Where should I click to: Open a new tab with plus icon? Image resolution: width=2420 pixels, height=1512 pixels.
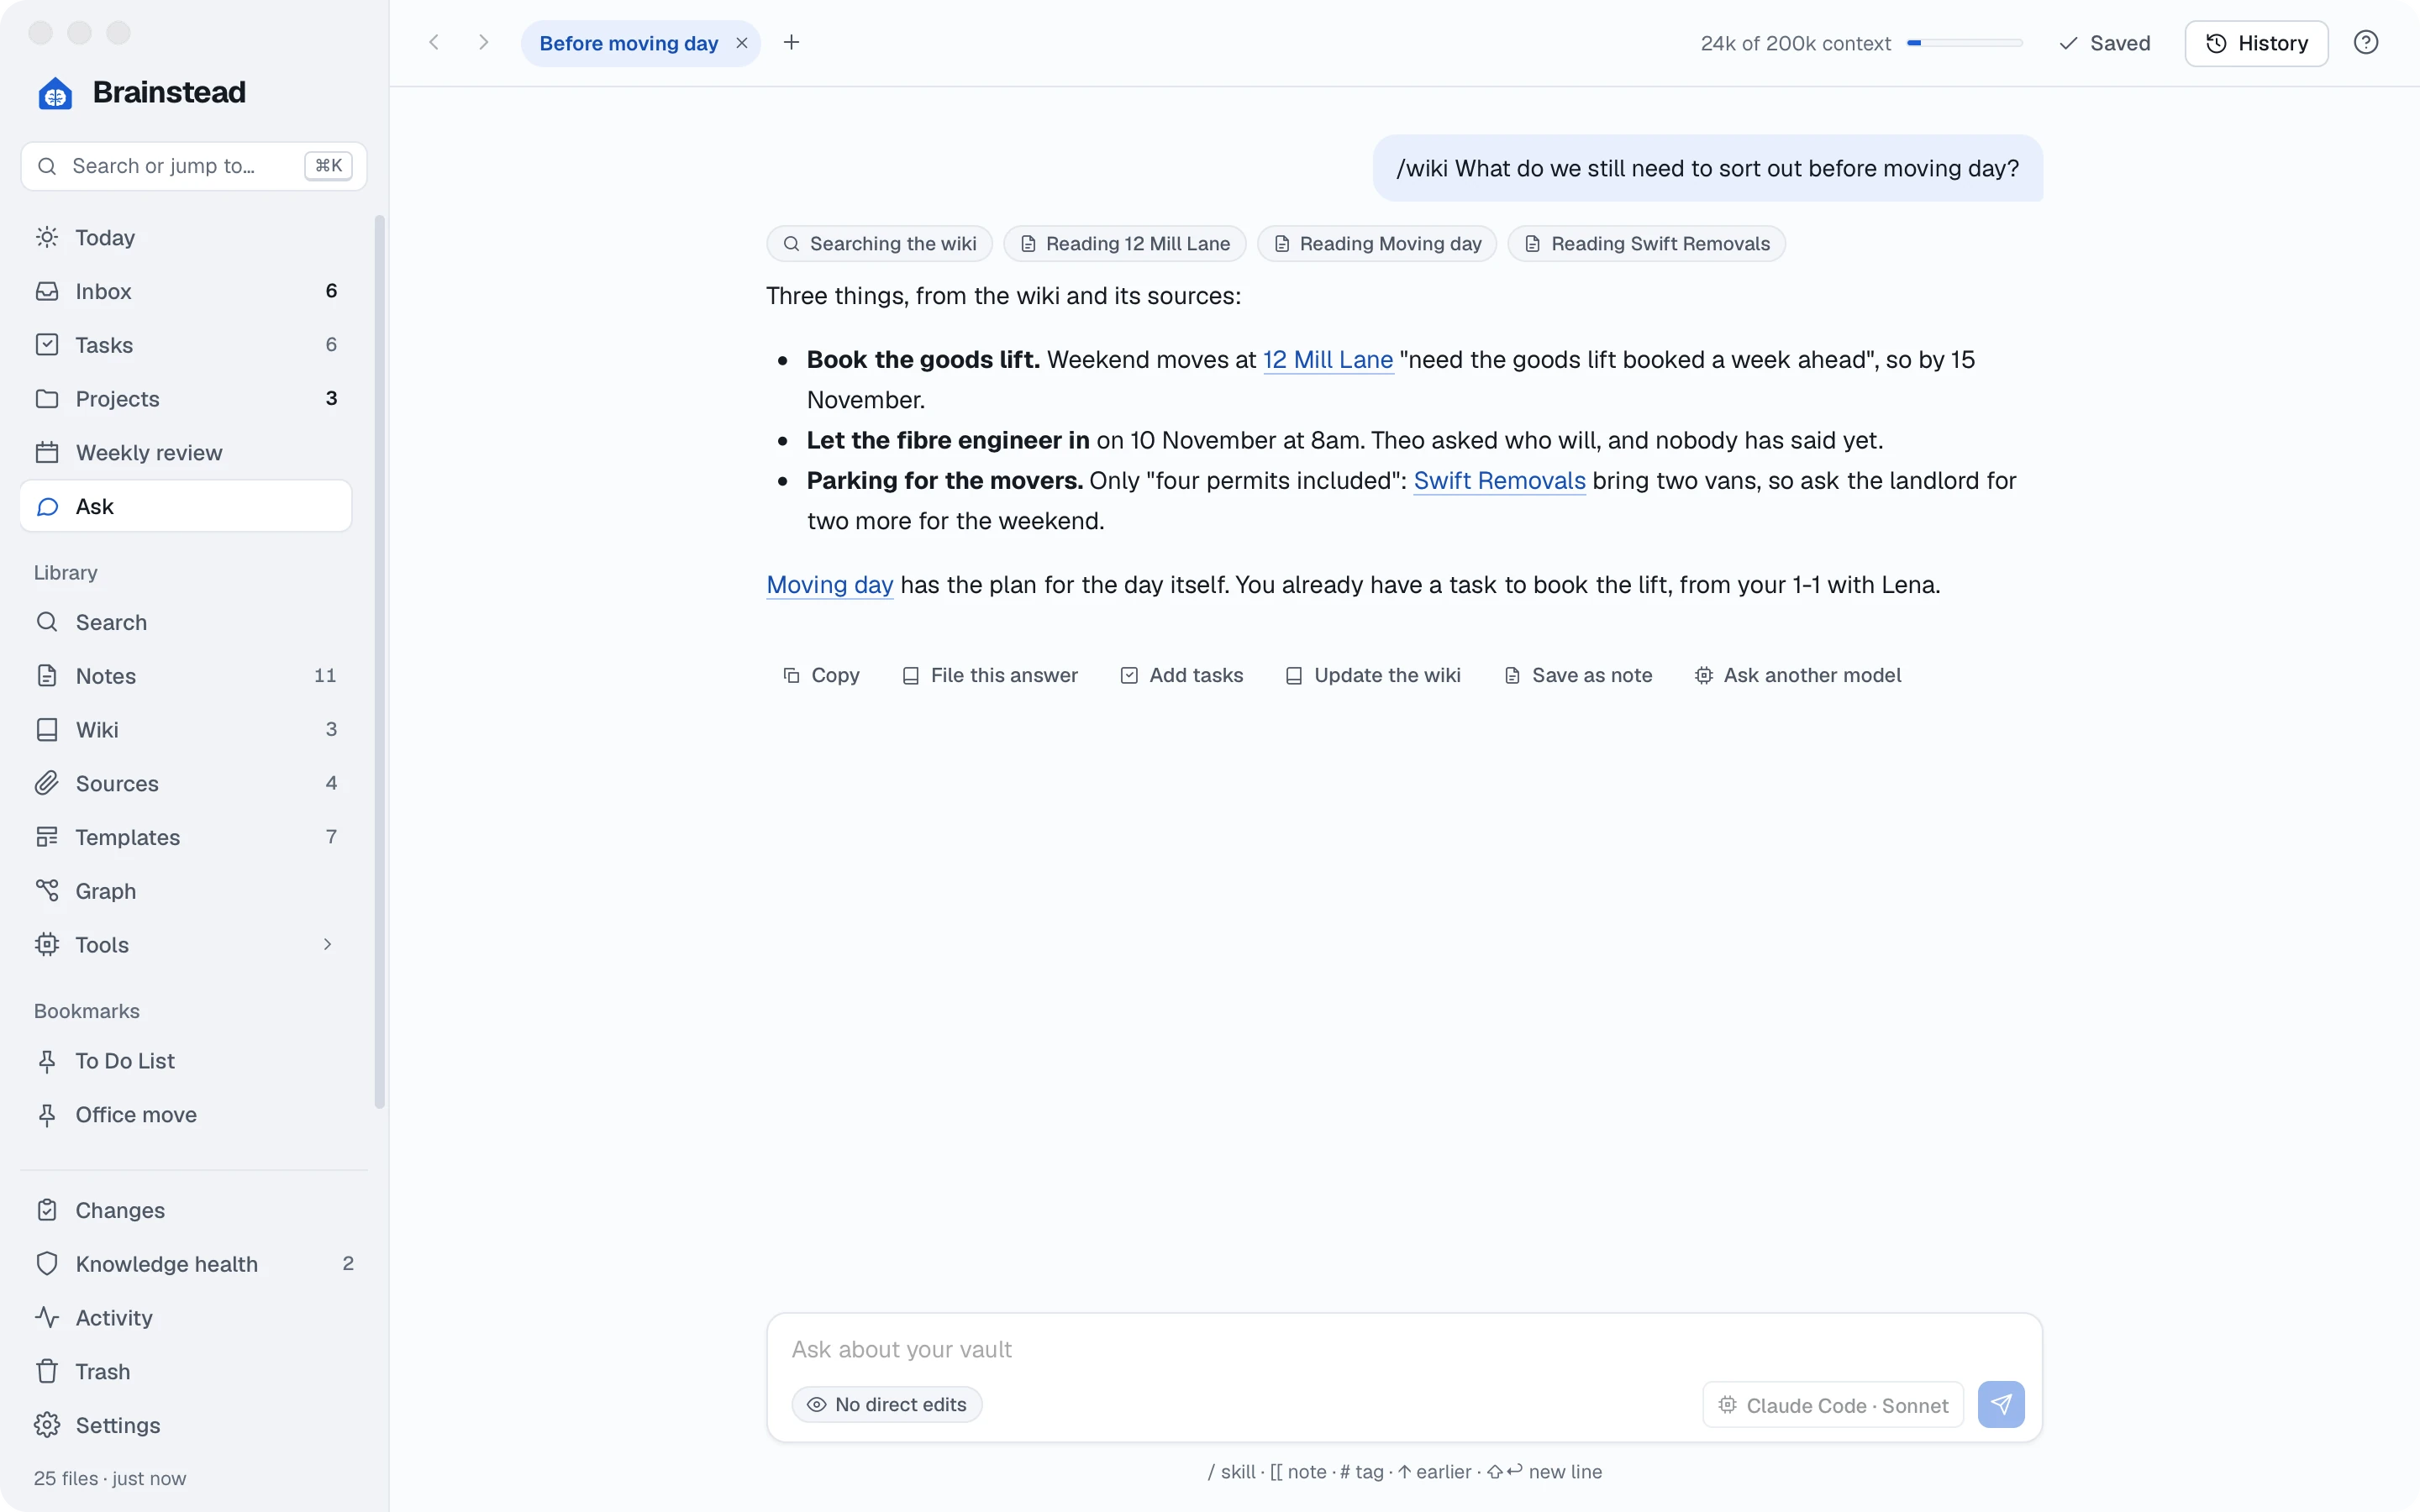(791, 43)
